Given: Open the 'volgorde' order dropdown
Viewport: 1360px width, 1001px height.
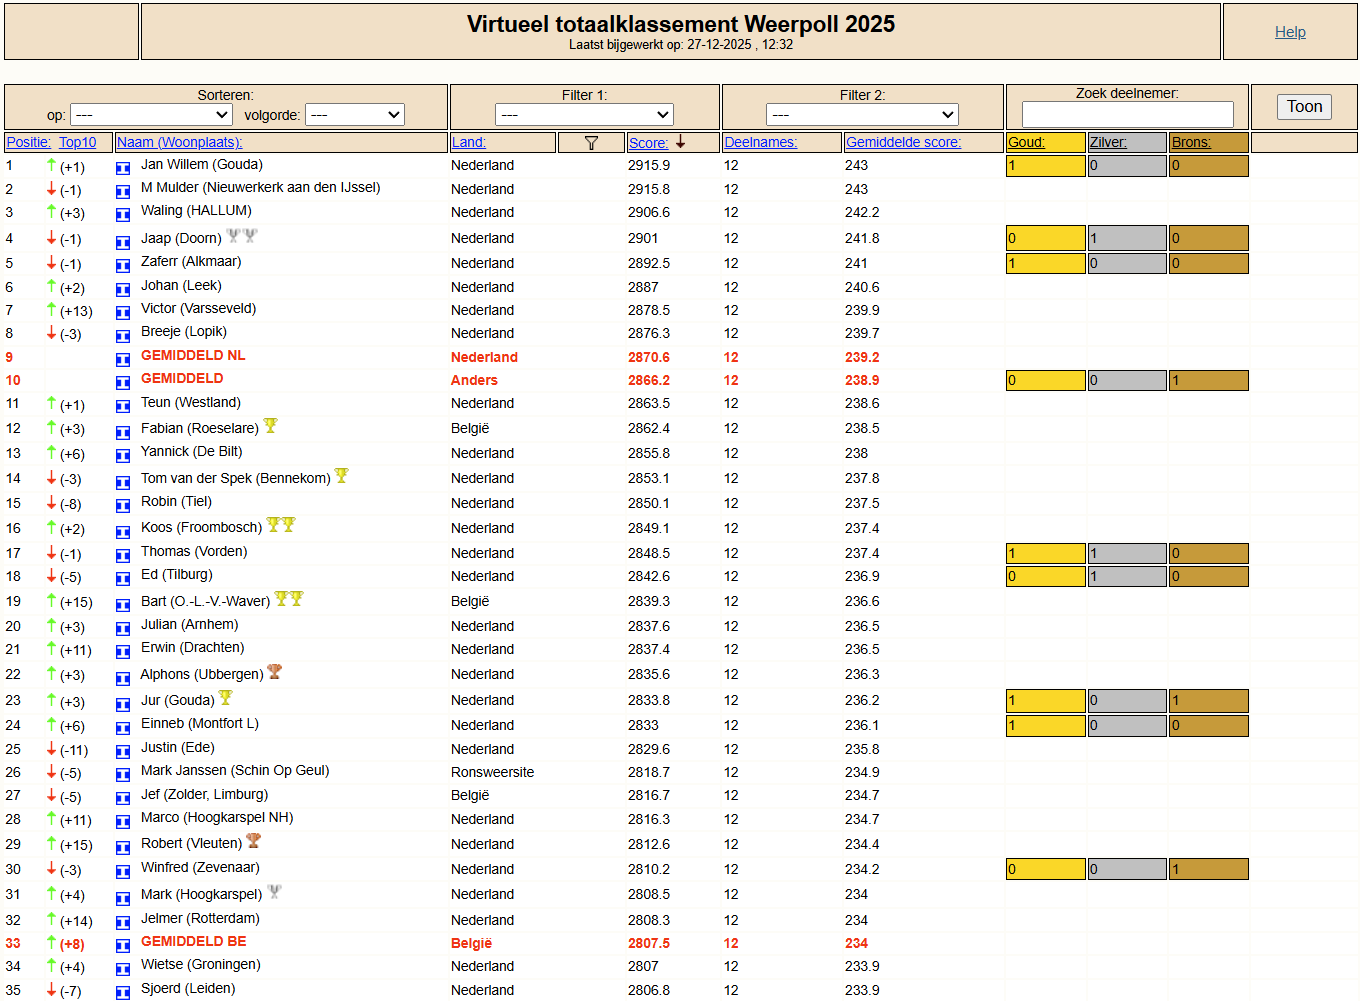Looking at the screenshot, I should [354, 115].
